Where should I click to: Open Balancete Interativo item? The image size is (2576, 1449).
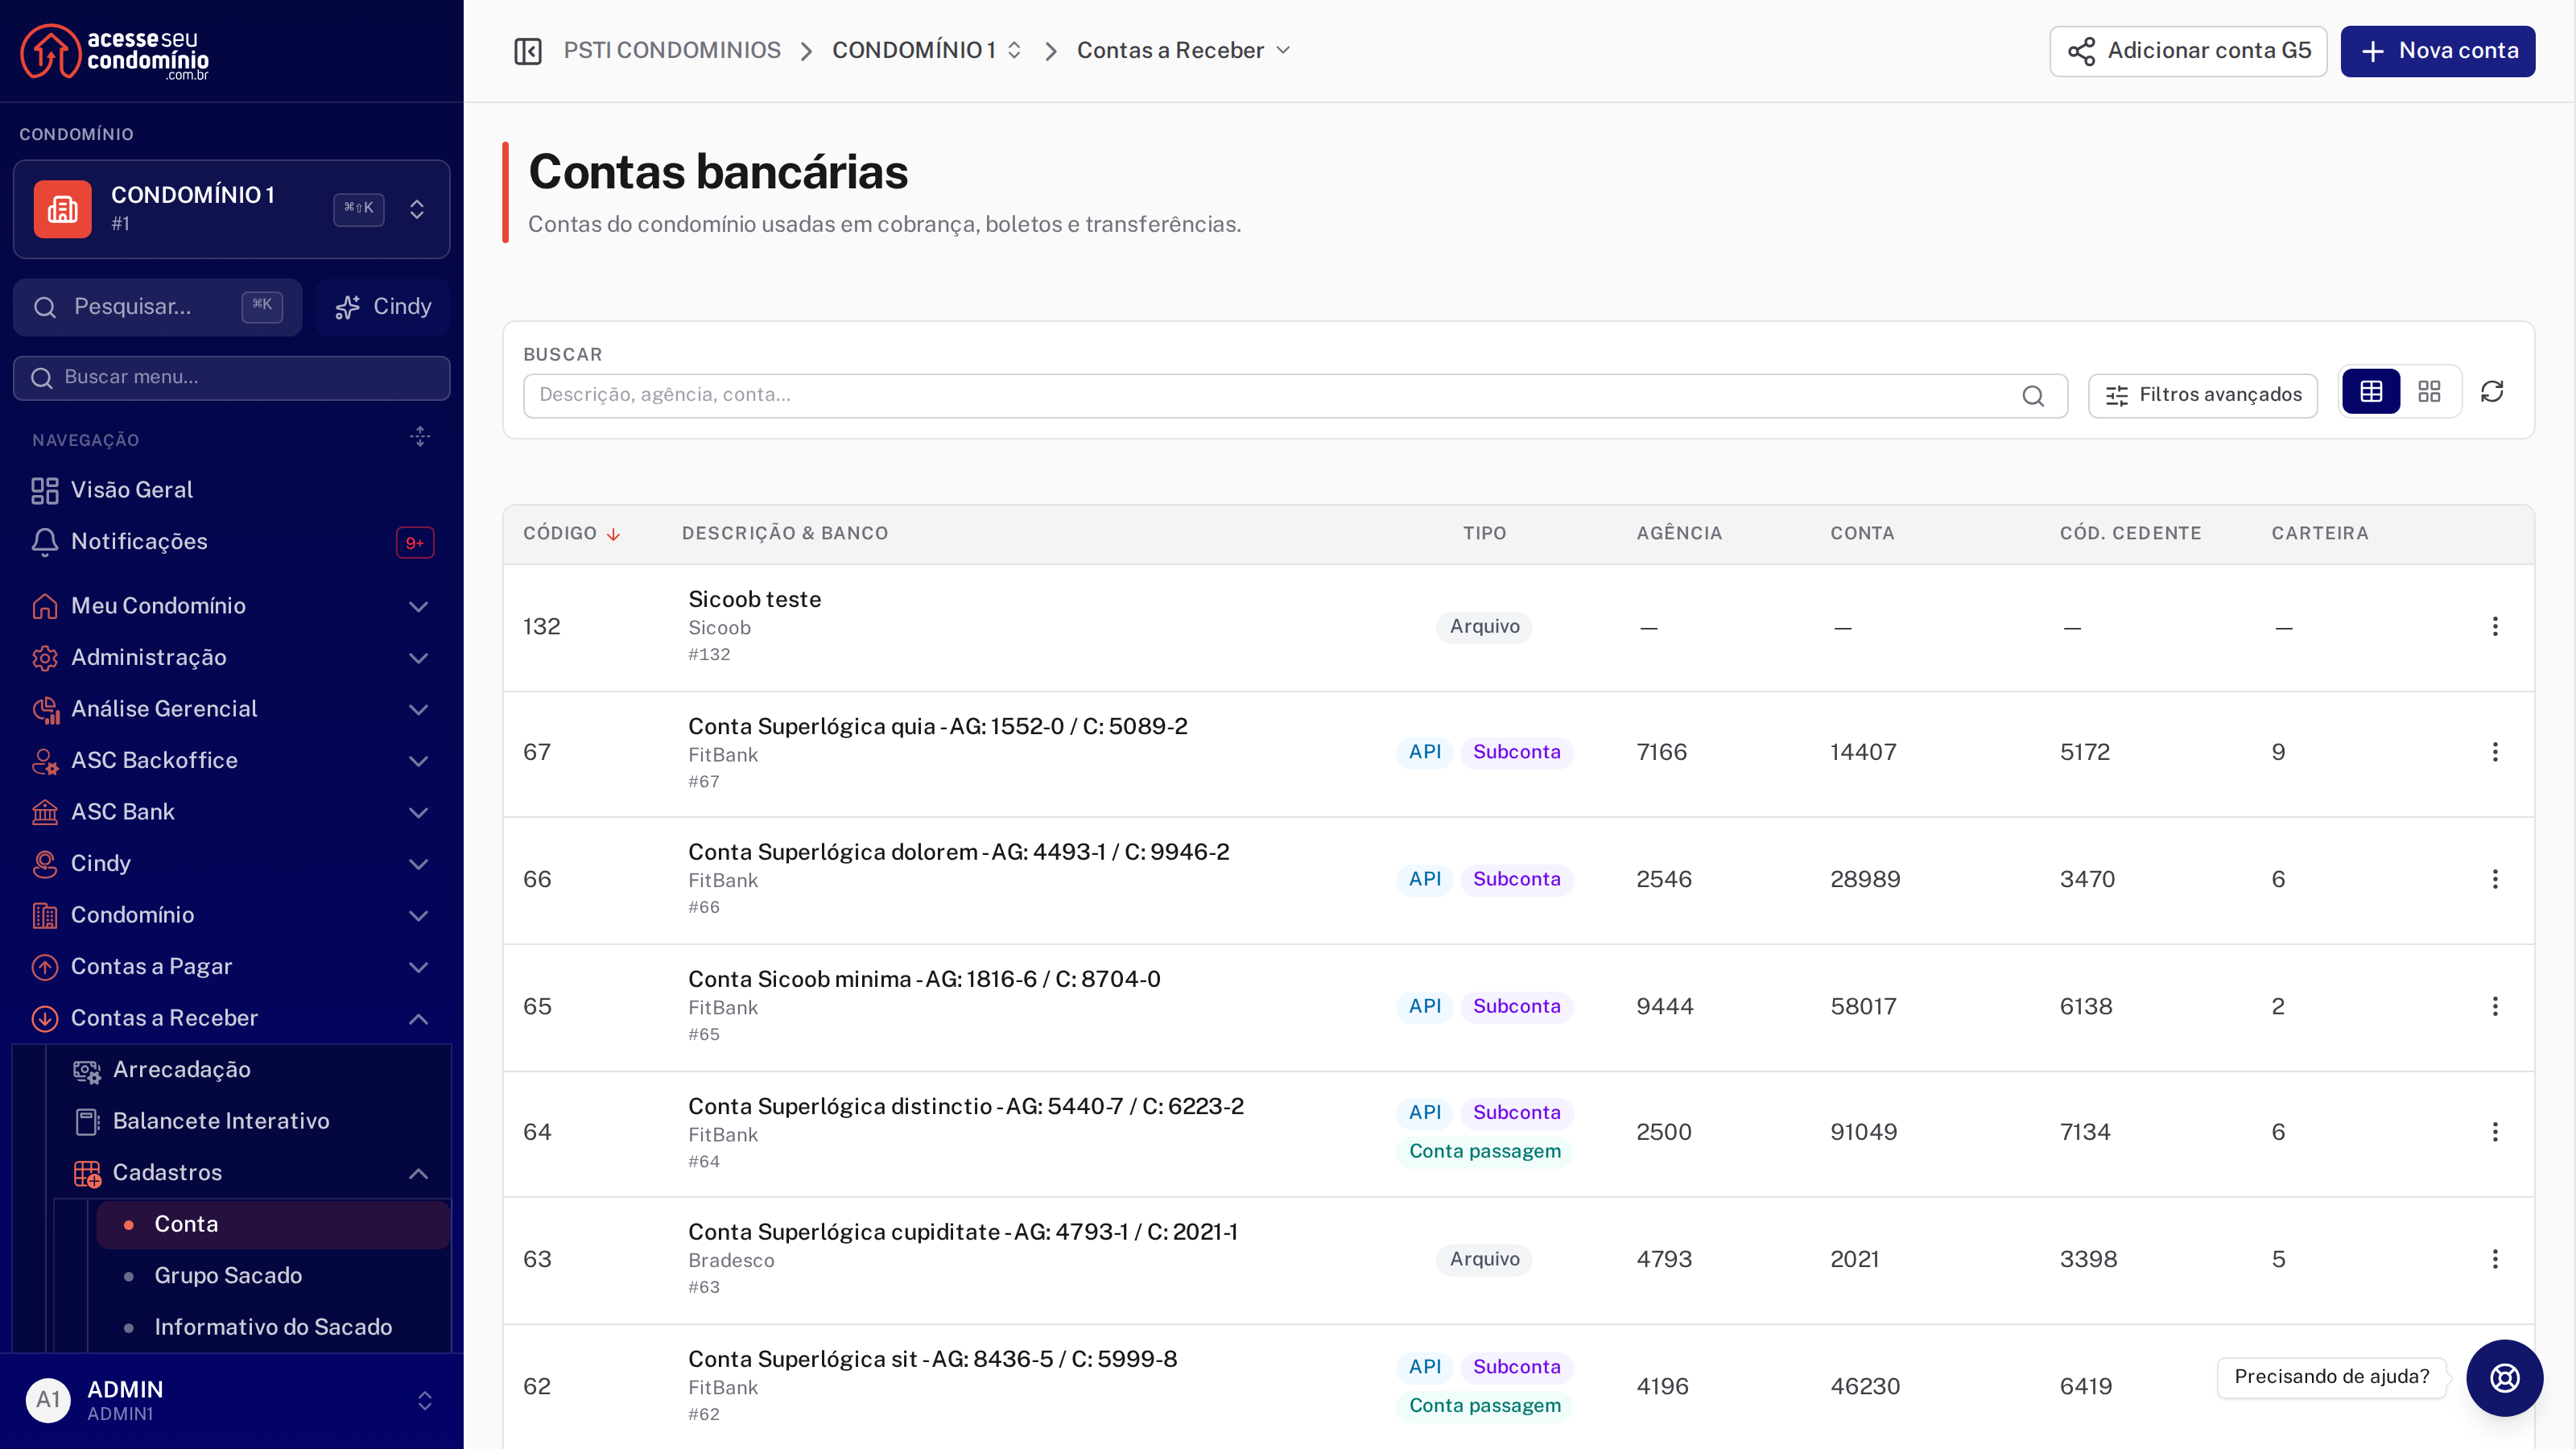(x=253, y=1121)
